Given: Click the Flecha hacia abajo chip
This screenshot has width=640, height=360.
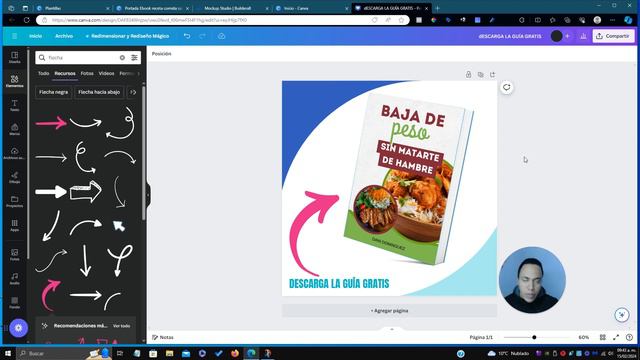Looking at the screenshot, I should pyautogui.click(x=99, y=92).
